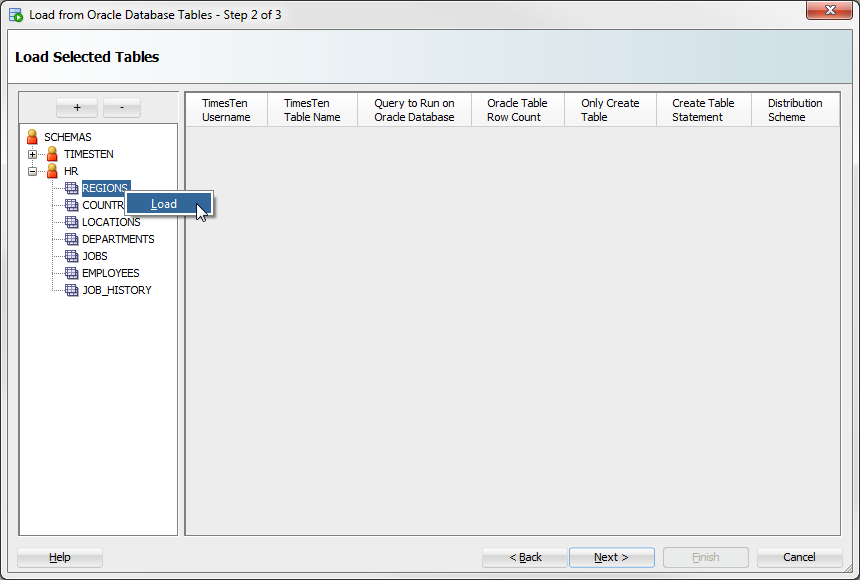Click the TimesTen Table Name column header
The width and height of the screenshot is (860, 580).
click(313, 110)
